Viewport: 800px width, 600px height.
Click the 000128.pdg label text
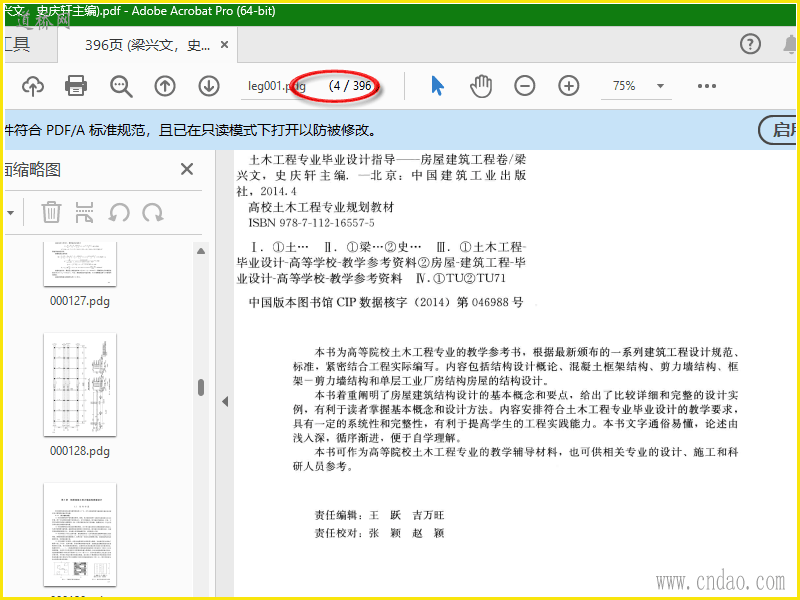point(80,451)
